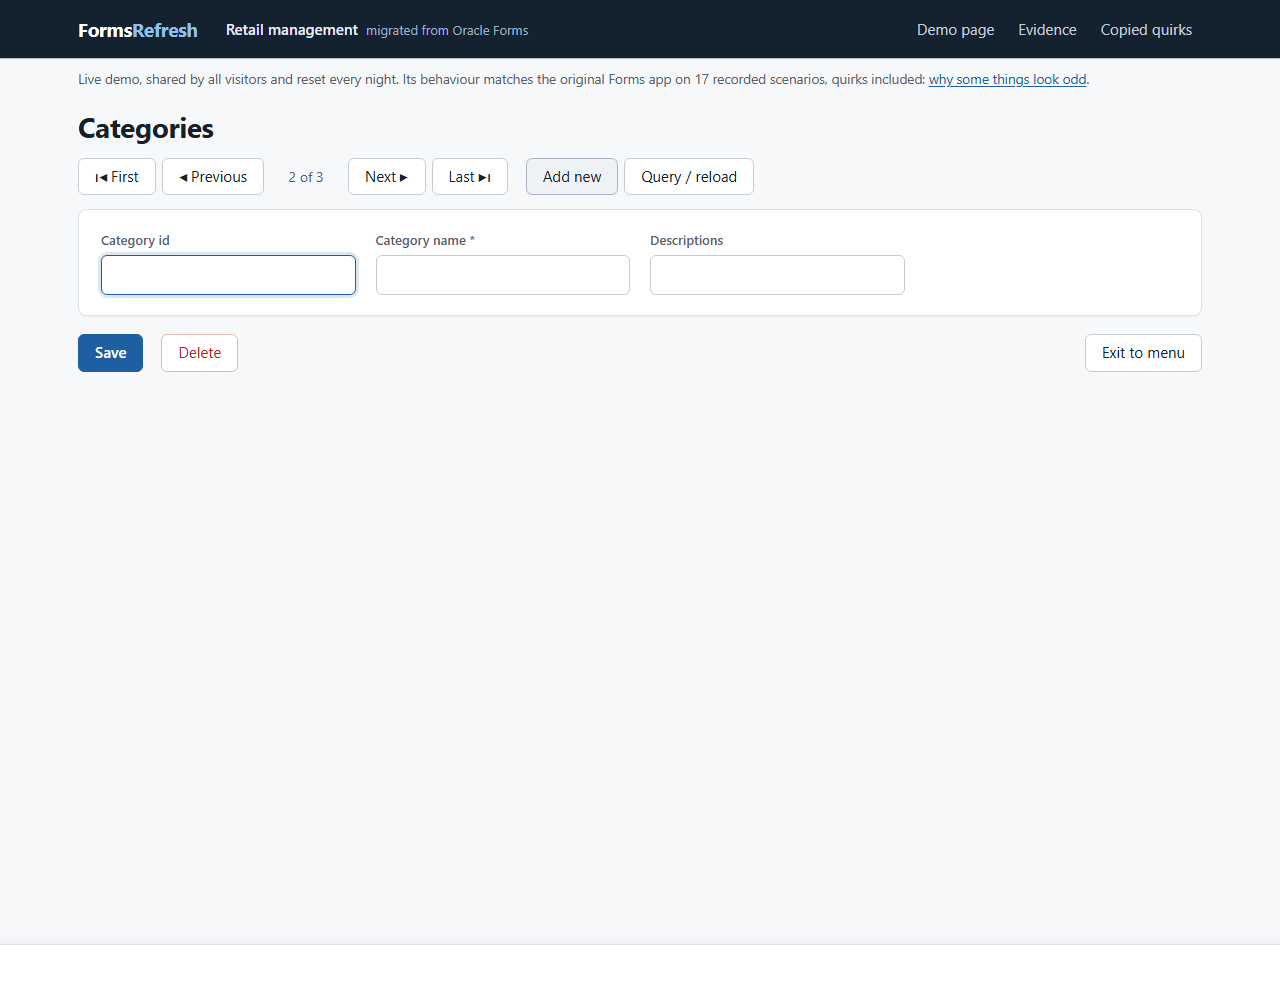Viewport: 1280px width, 1000px height.
Task: Click the Add new button
Action: (572, 177)
